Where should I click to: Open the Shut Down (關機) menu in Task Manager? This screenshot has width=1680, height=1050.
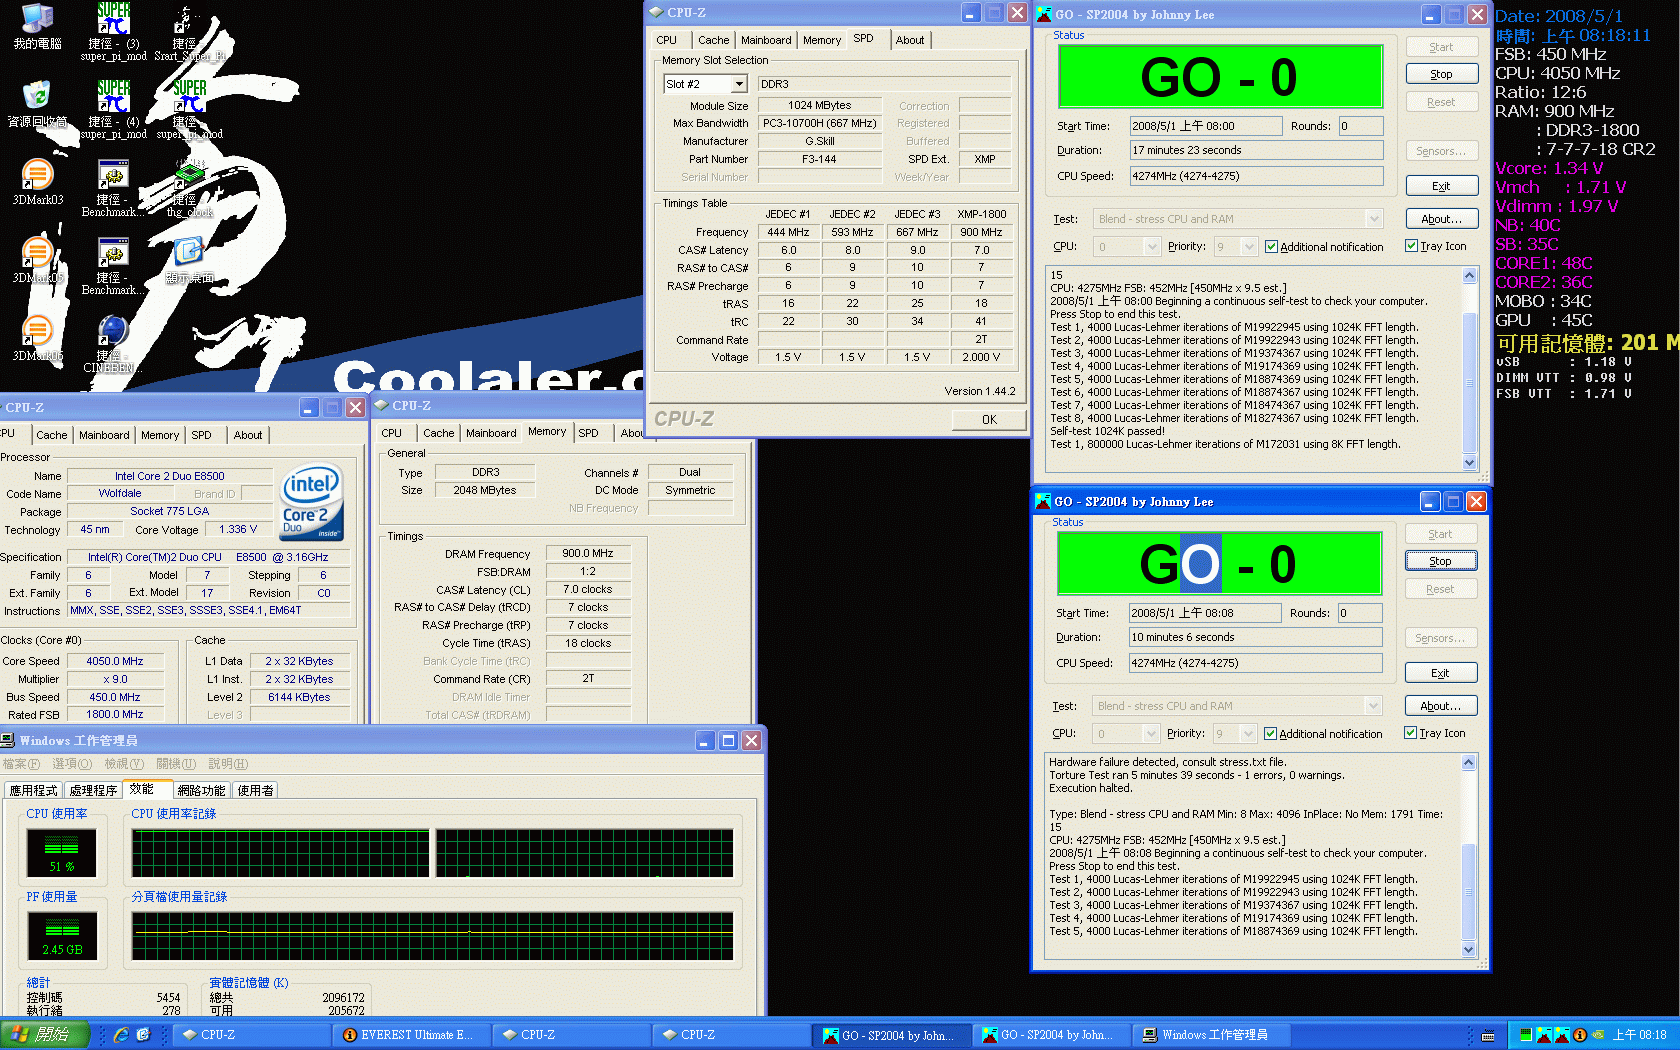click(x=176, y=763)
